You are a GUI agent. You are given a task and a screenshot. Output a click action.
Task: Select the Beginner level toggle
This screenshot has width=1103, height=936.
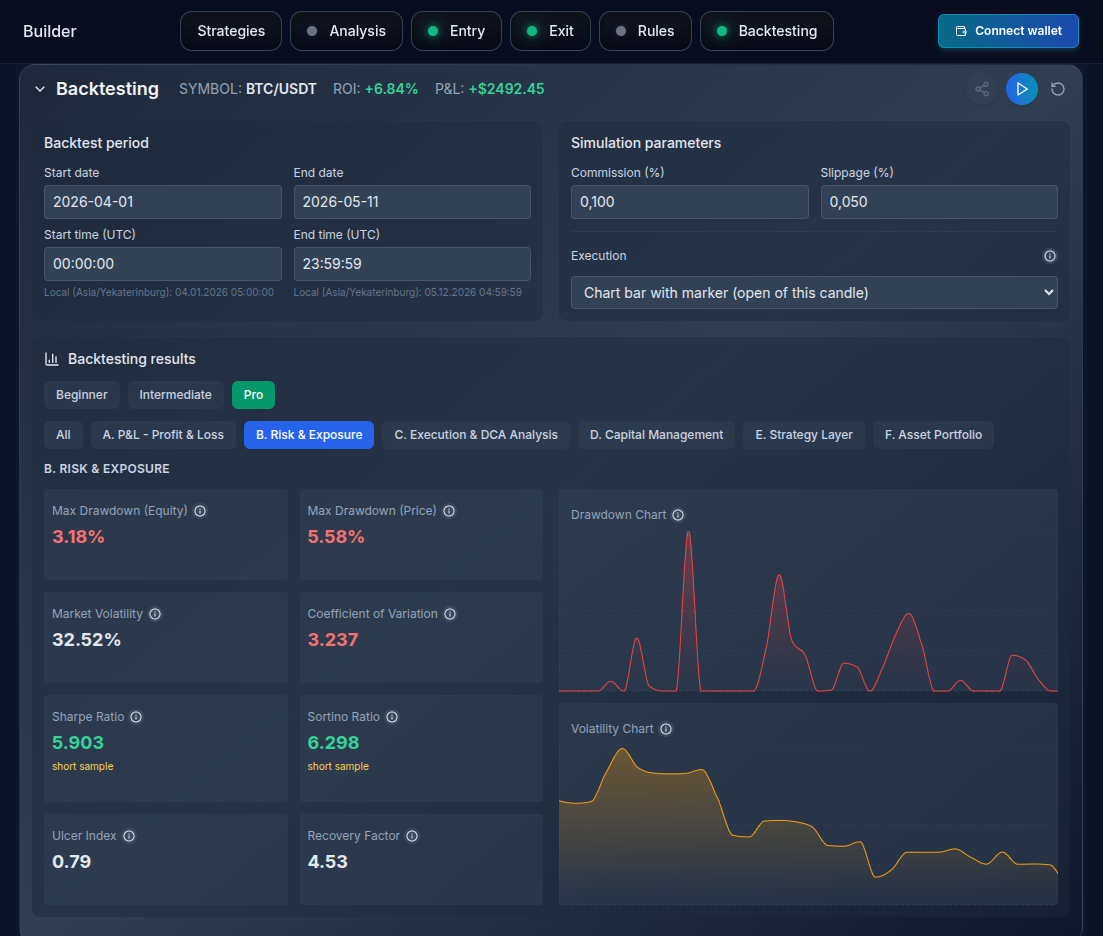pyautogui.click(x=82, y=395)
